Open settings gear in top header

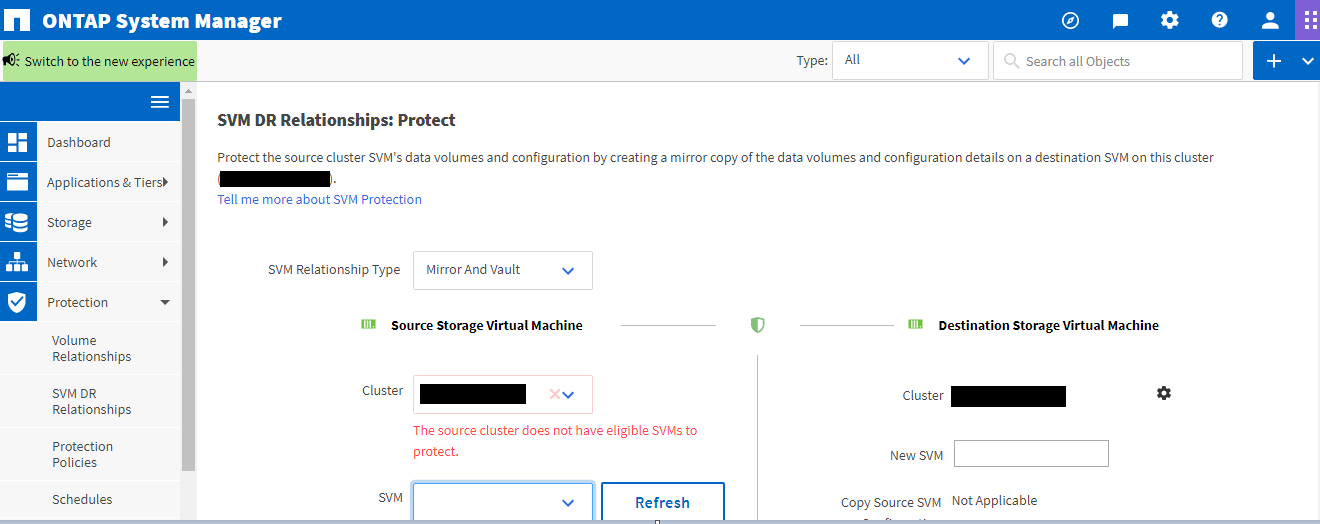coord(1169,20)
